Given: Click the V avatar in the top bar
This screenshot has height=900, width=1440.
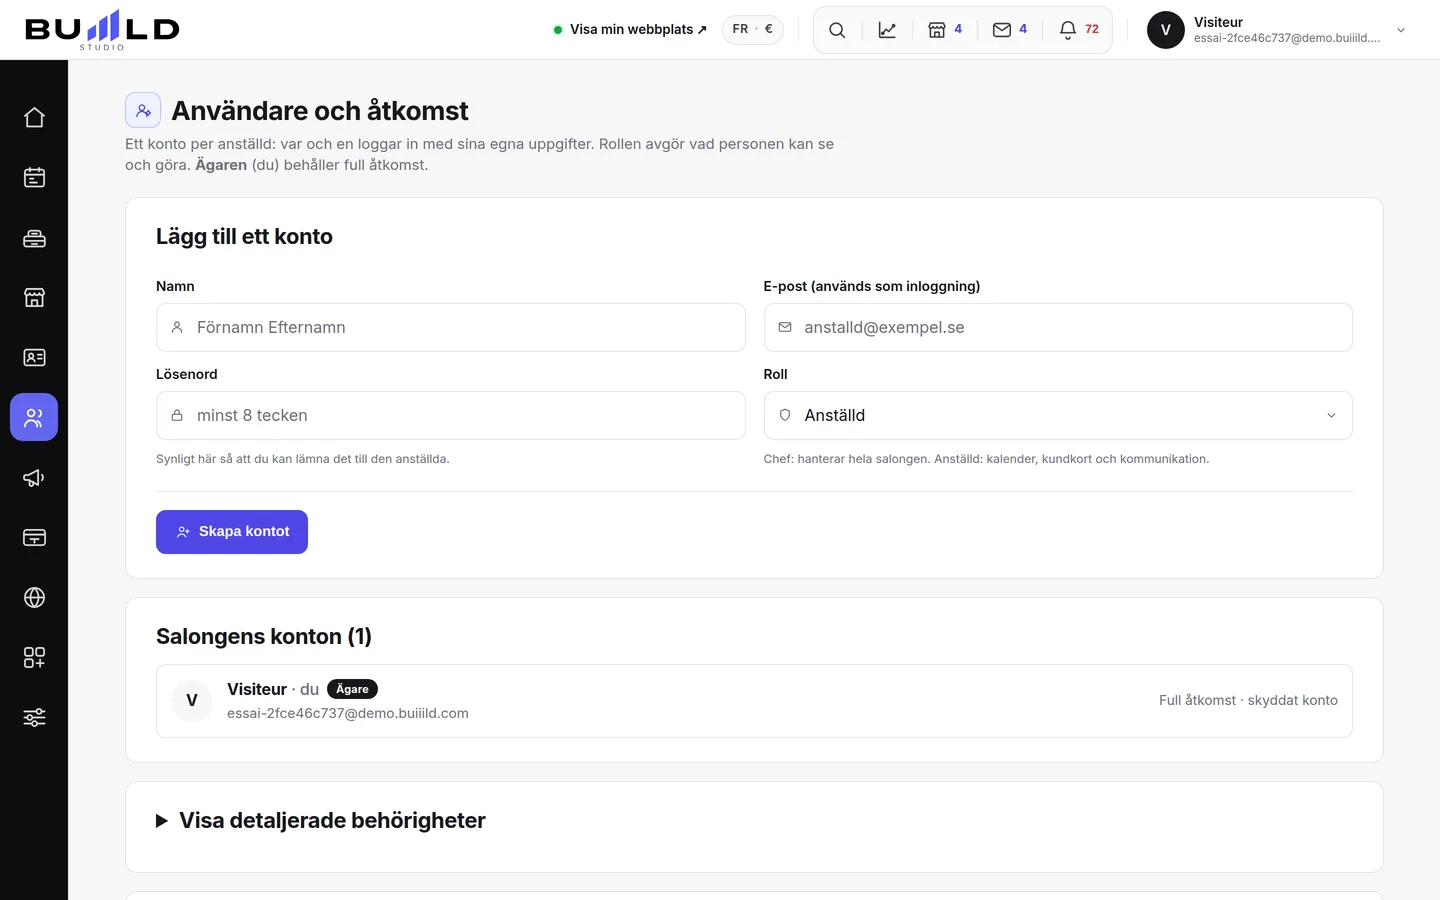Looking at the screenshot, I should (x=1165, y=30).
